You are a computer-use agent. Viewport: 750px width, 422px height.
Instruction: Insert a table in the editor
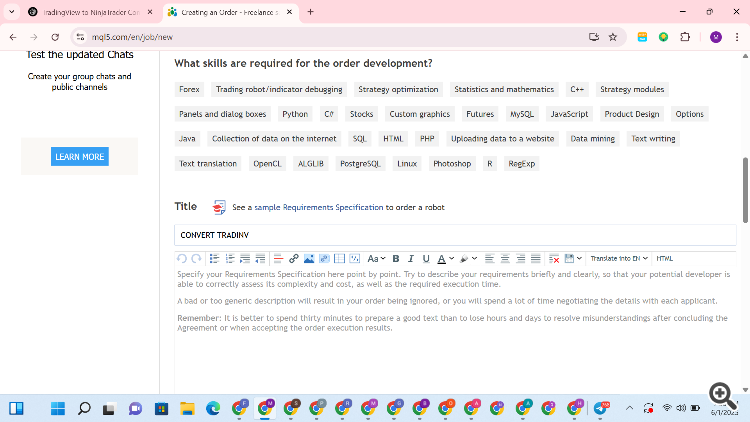[340, 258]
